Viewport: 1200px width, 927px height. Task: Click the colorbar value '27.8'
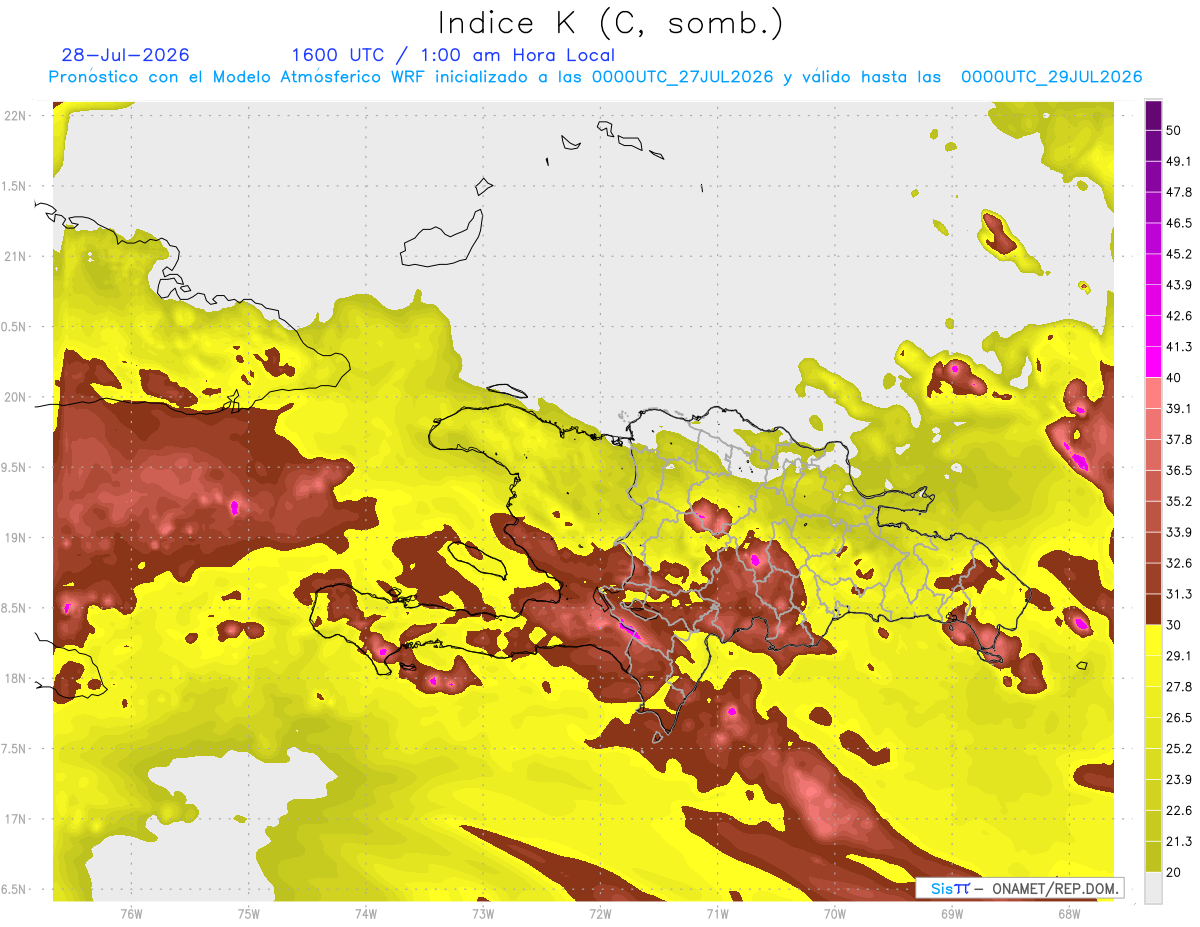click(1178, 686)
